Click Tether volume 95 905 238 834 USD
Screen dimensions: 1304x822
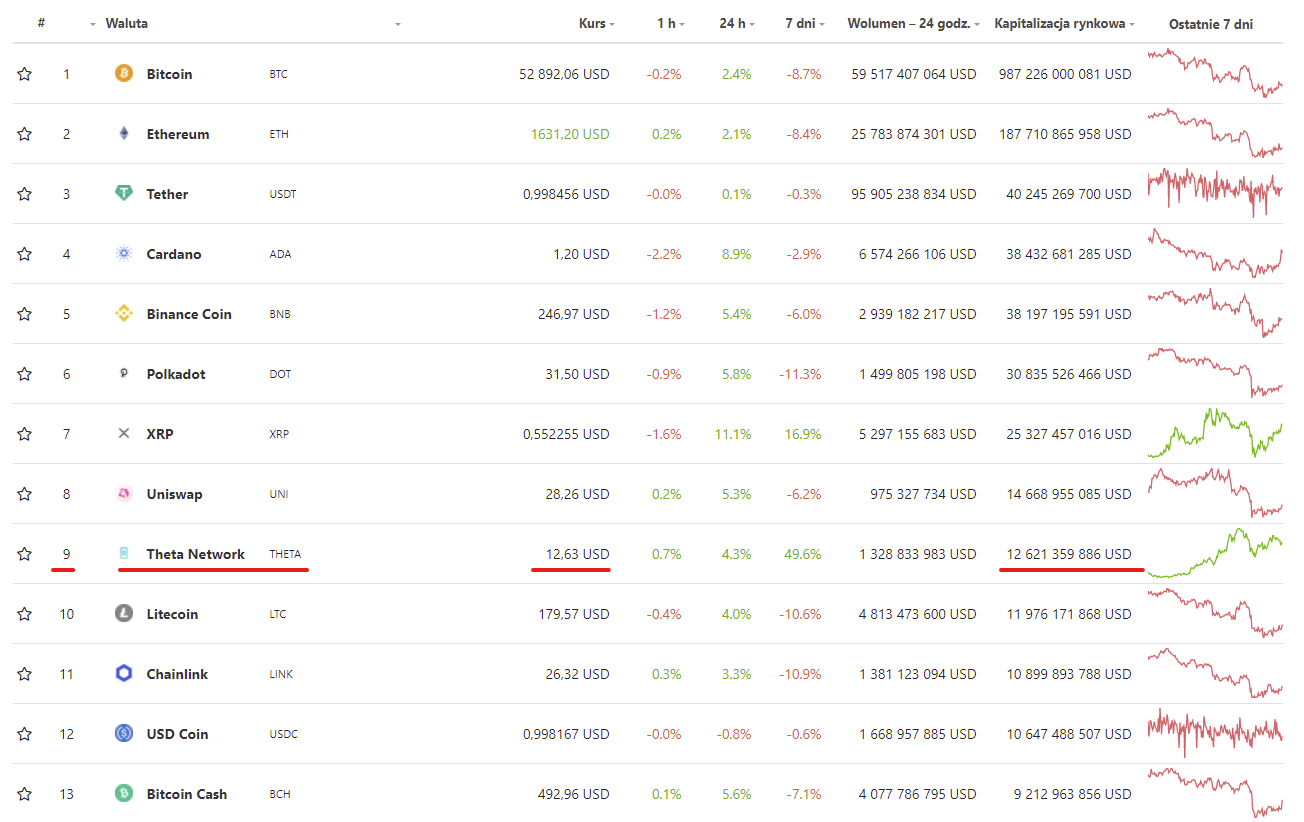point(914,194)
